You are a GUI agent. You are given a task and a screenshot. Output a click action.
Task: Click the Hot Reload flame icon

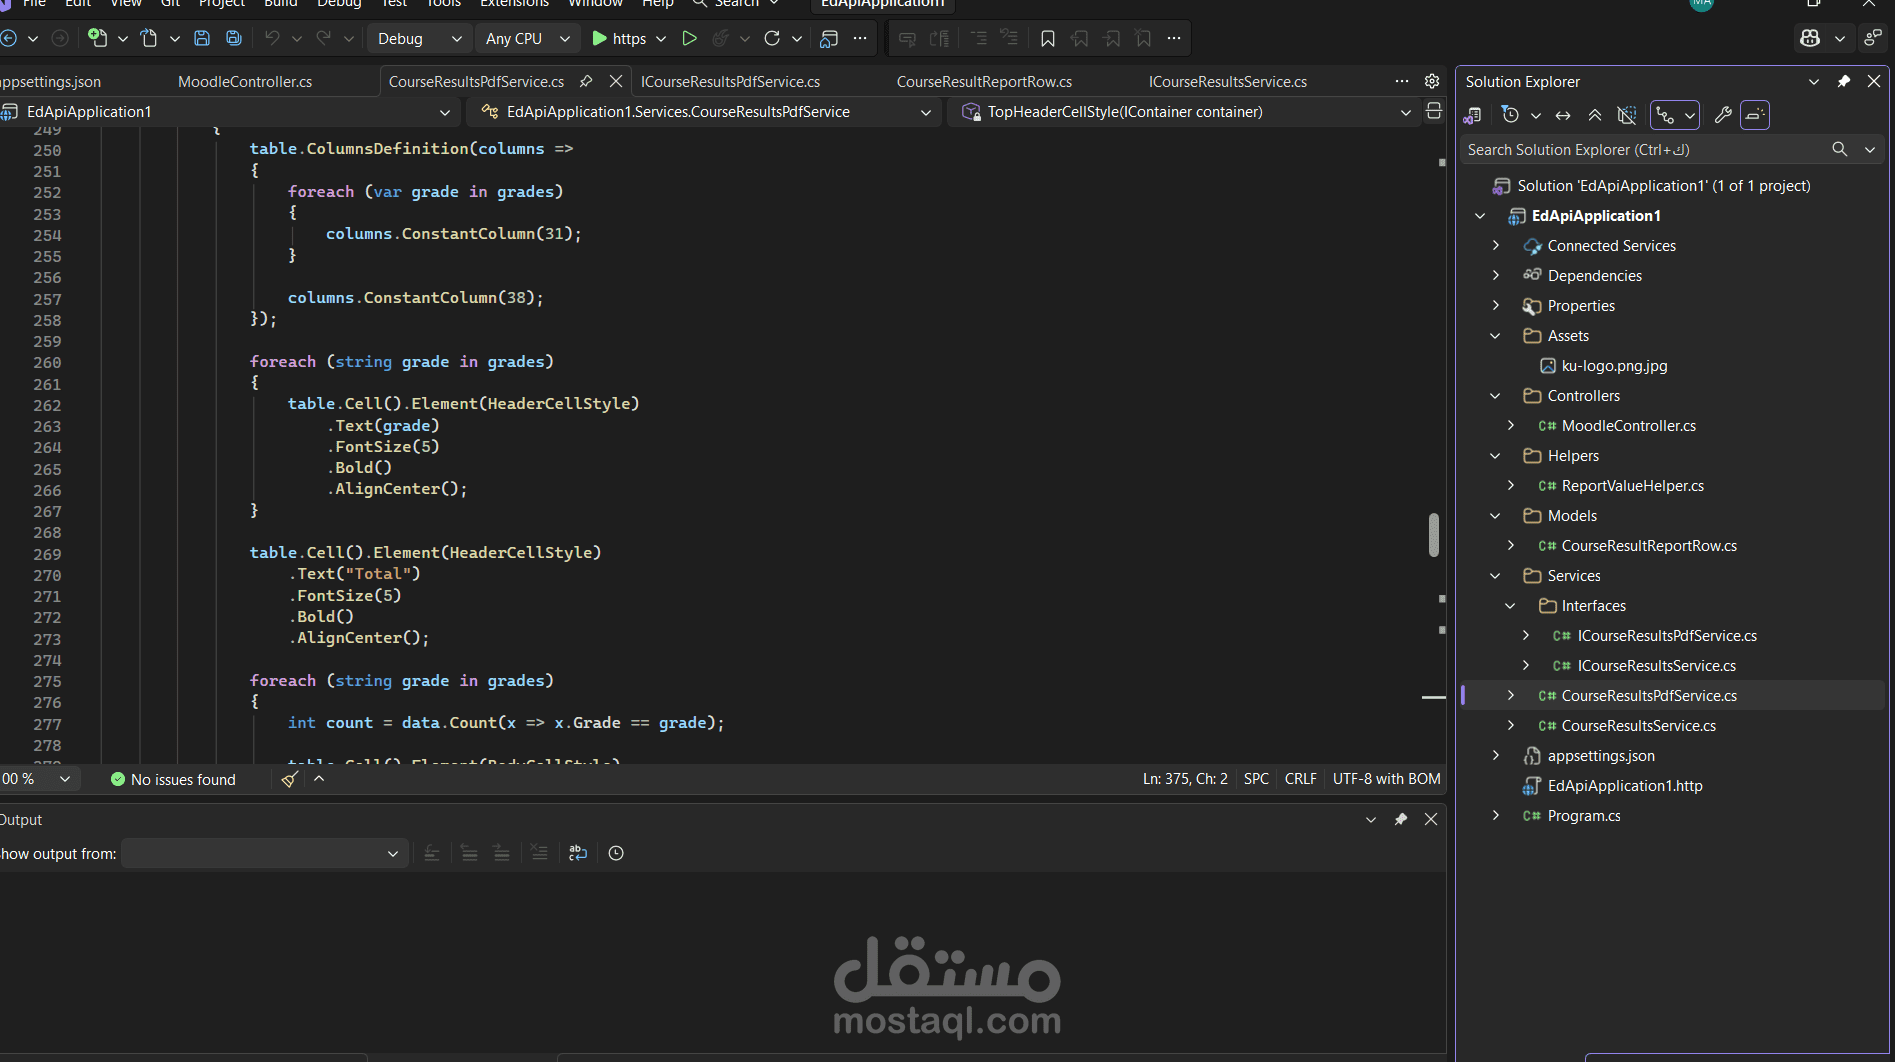[720, 38]
